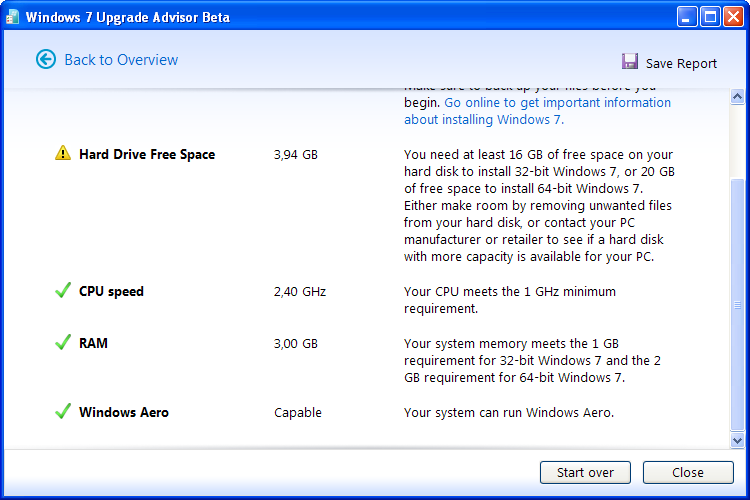
Task: Minimize the Upgrade Advisor window
Action: (x=687, y=17)
